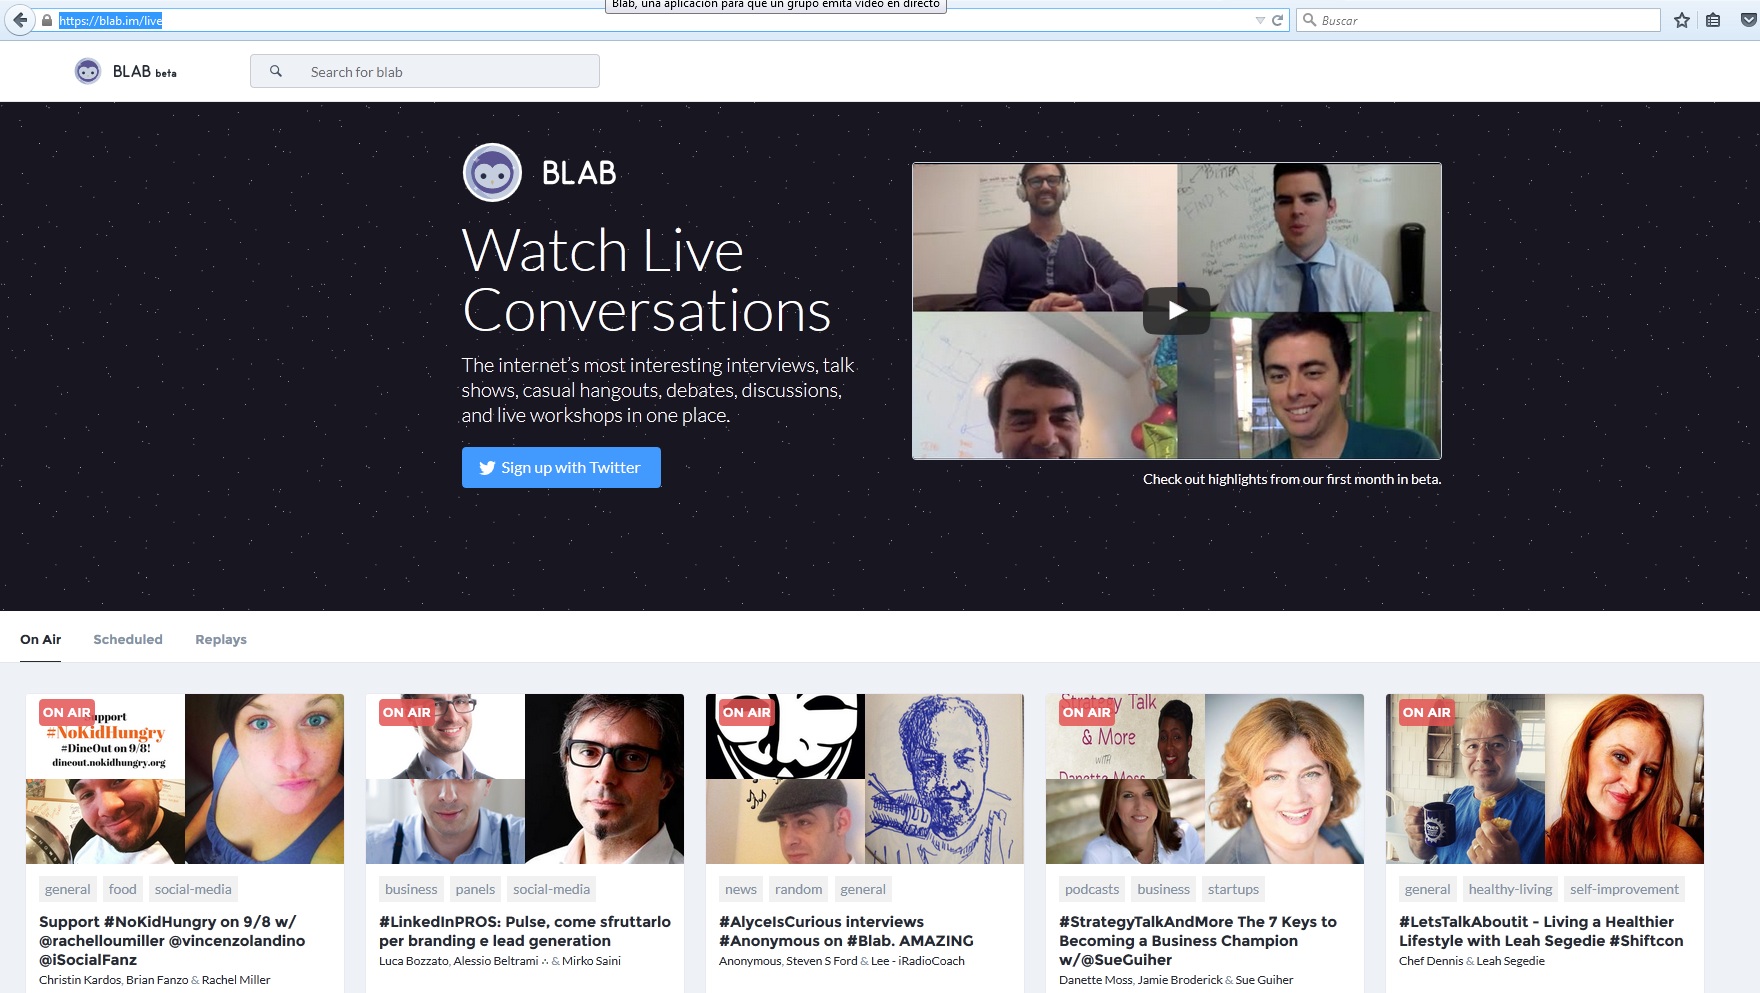This screenshot has width=1760, height=993.
Task: Click ON AIR badge on LetsTalkAboutit card
Action: tap(1426, 712)
